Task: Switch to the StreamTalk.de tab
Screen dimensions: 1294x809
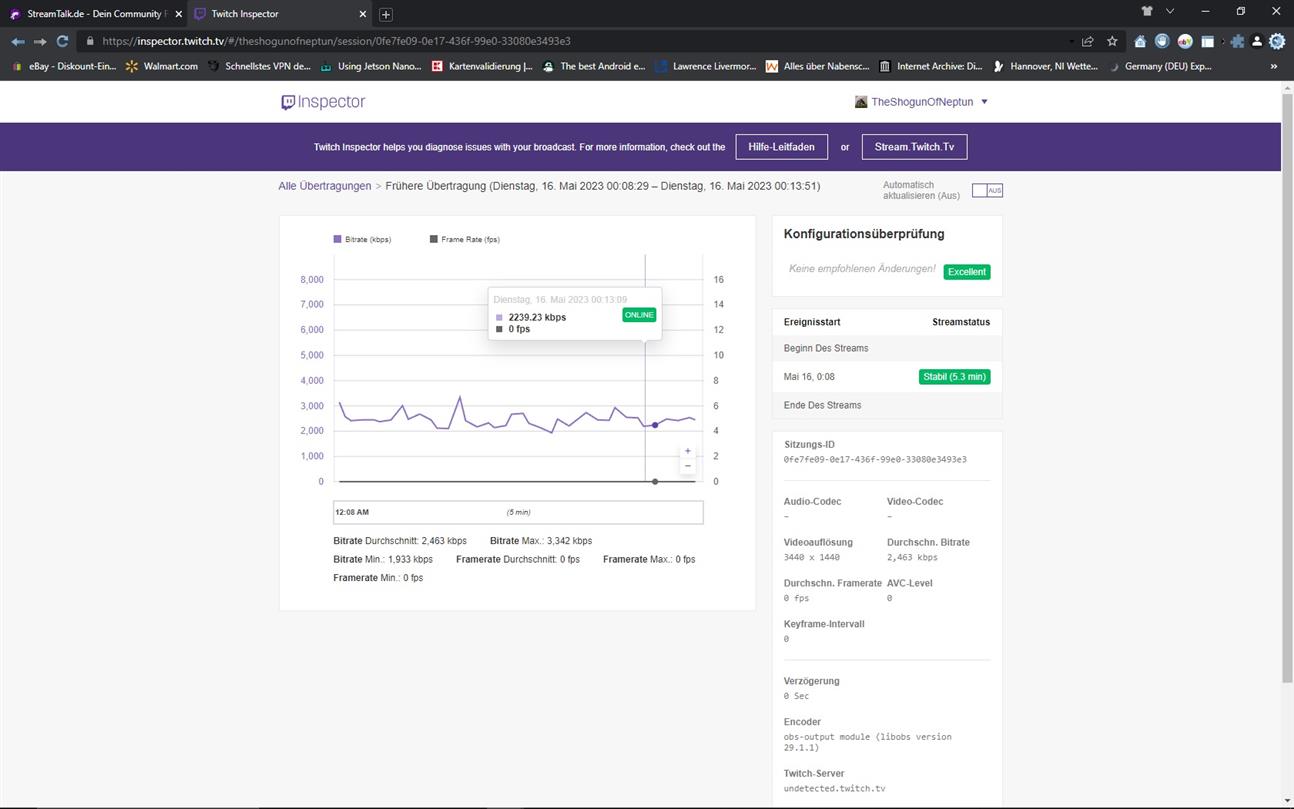Action: [x=92, y=14]
